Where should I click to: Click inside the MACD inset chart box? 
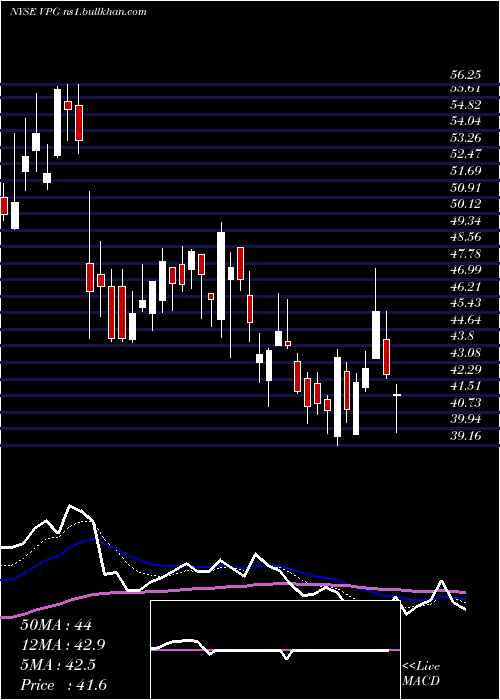[x=275, y=650]
